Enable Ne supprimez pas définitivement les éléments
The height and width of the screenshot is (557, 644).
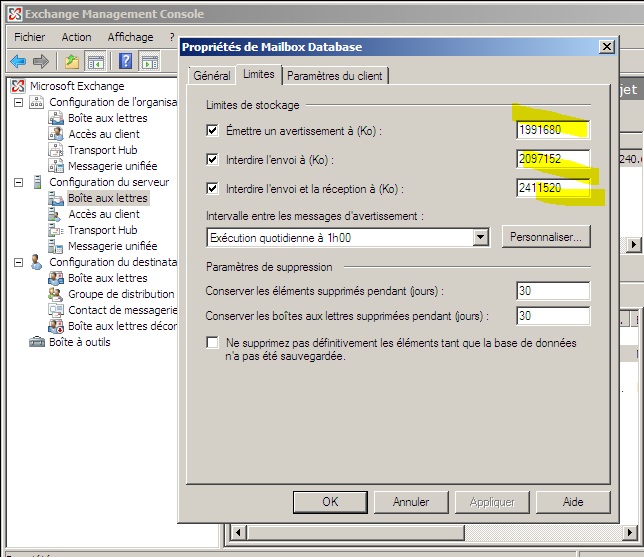[x=212, y=342]
